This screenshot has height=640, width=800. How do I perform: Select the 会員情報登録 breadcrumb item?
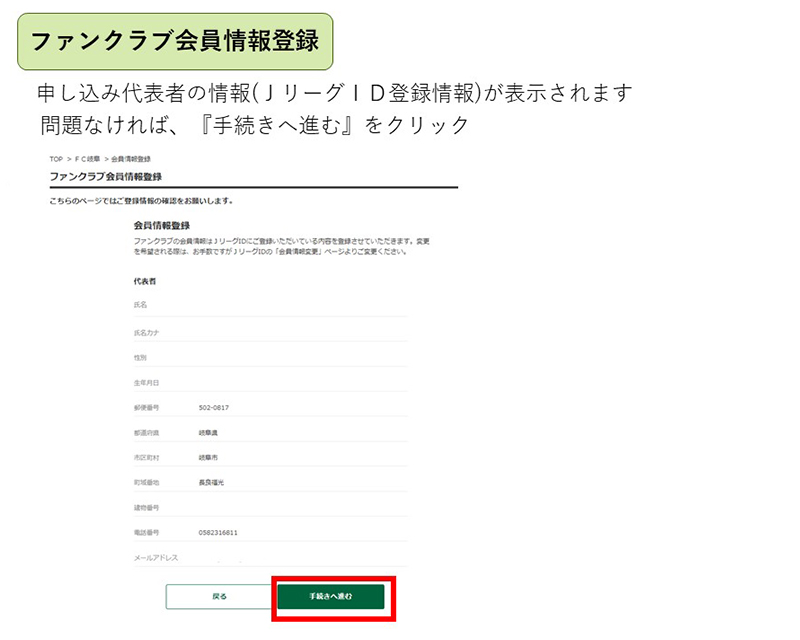point(131,160)
